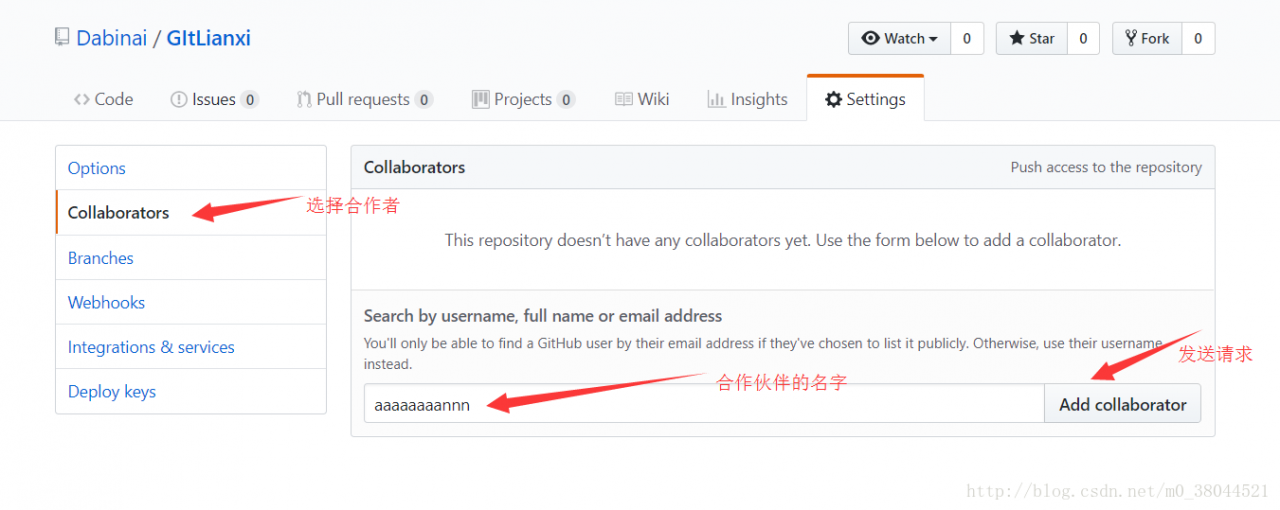Click the Projects board icon
1280x510 pixels.
pos(480,99)
